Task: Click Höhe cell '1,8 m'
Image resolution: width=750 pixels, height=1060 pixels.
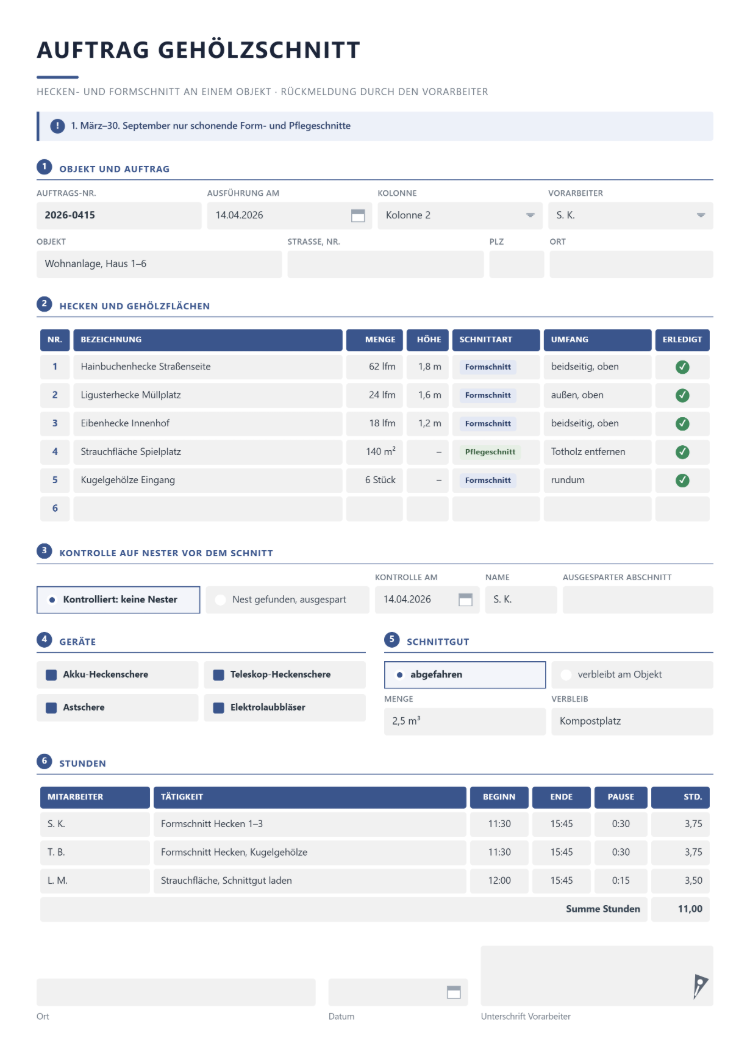Action: coord(427,367)
